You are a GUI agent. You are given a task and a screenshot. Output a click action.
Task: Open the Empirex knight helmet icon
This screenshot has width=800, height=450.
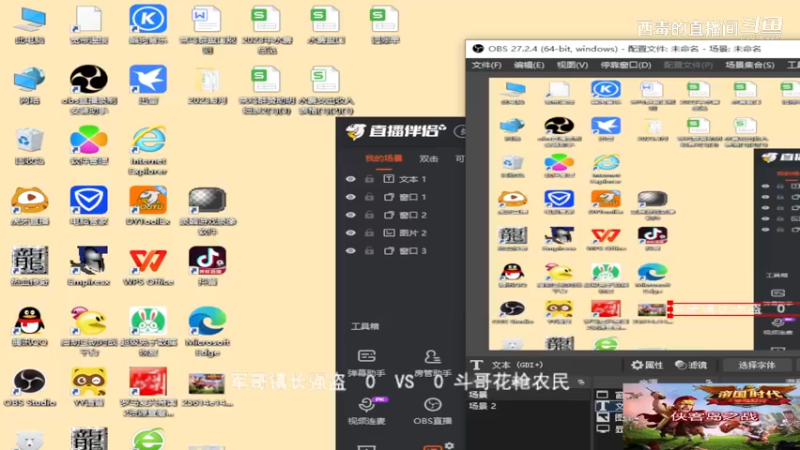pyautogui.click(x=89, y=265)
